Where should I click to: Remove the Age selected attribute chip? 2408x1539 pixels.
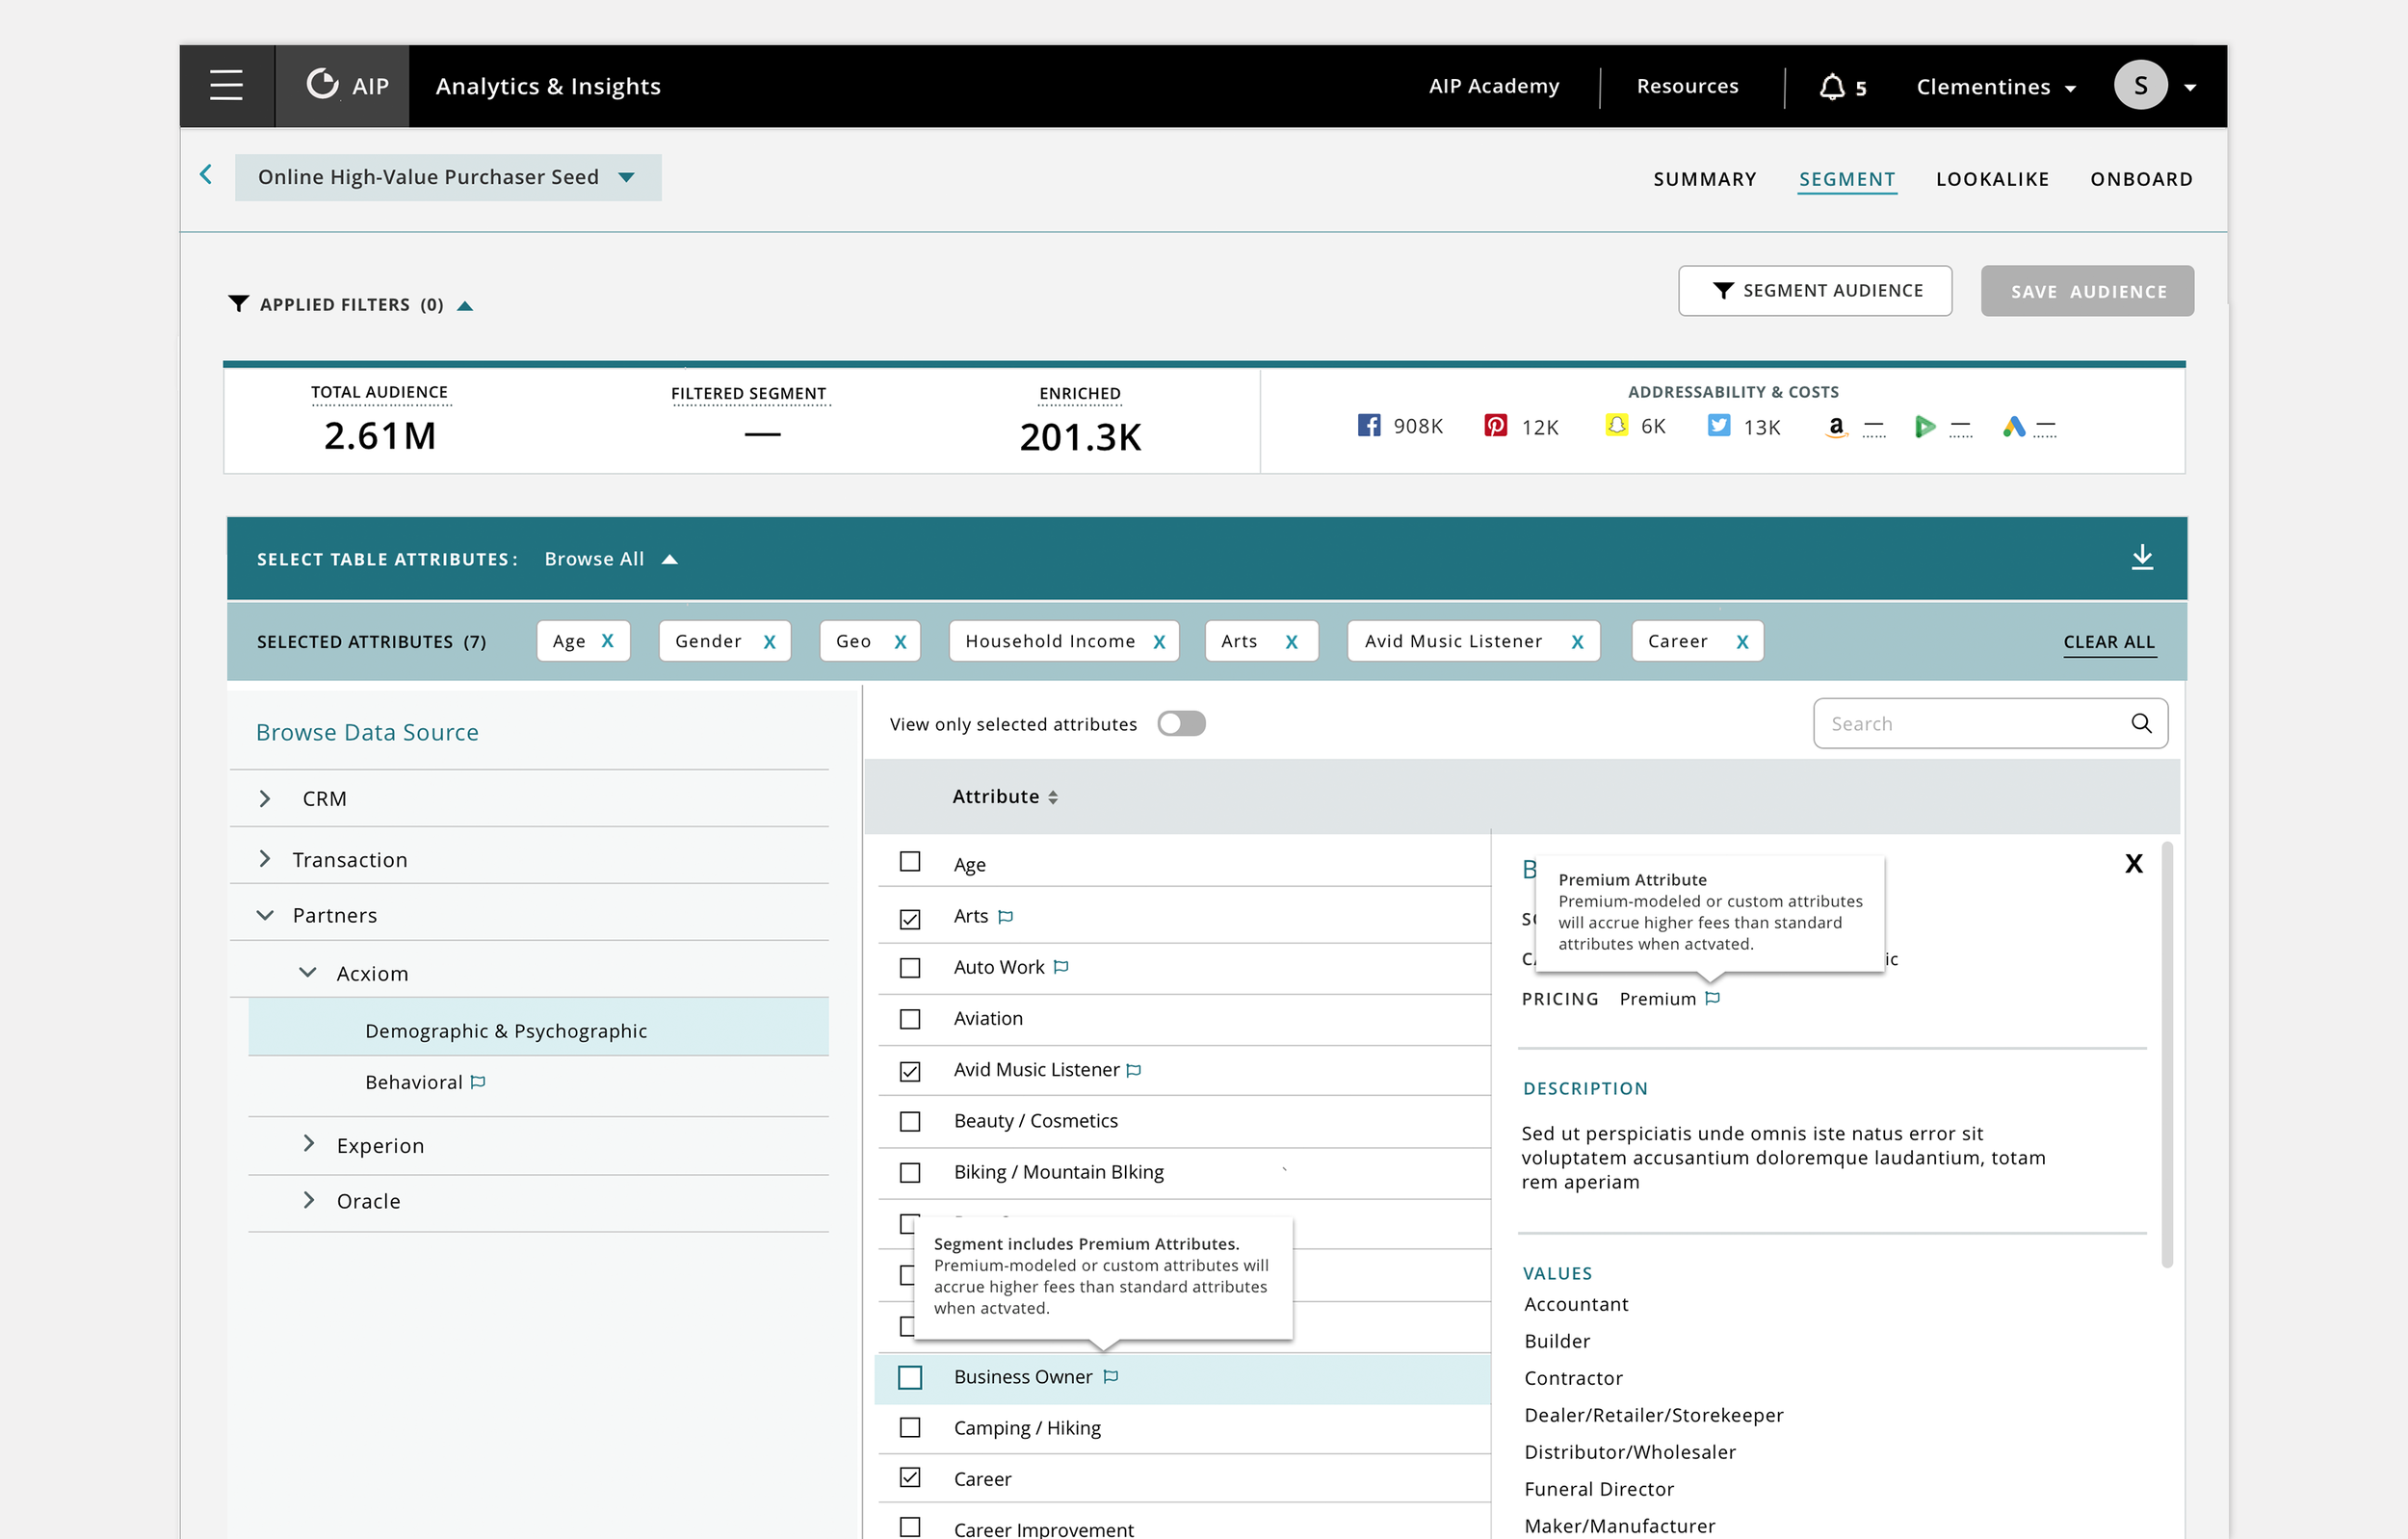607,641
